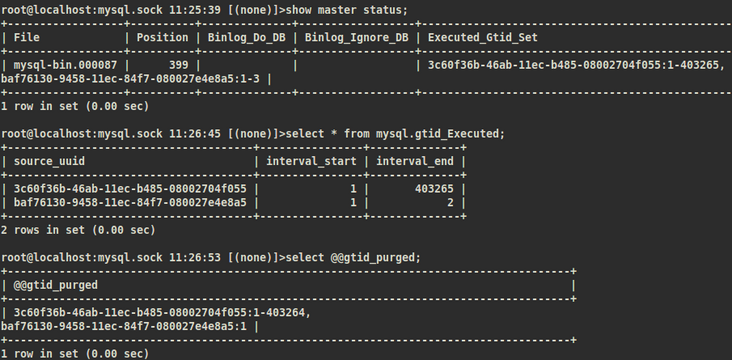Click the 'select @@gtid_purged;' command text
This screenshot has width=732, height=360.
pyautogui.click(x=353, y=258)
